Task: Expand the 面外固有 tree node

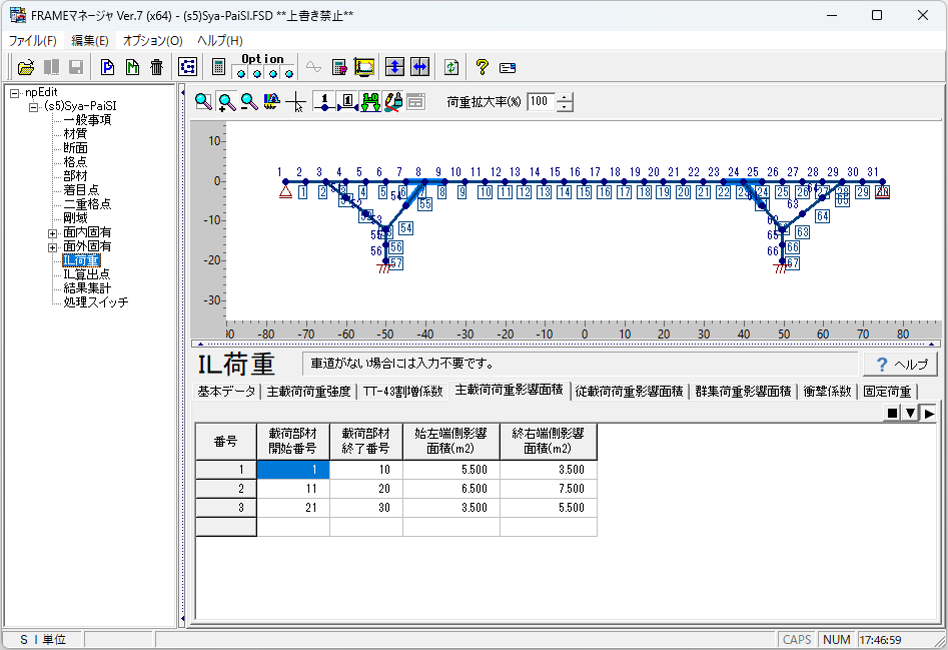Action: (52, 246)
